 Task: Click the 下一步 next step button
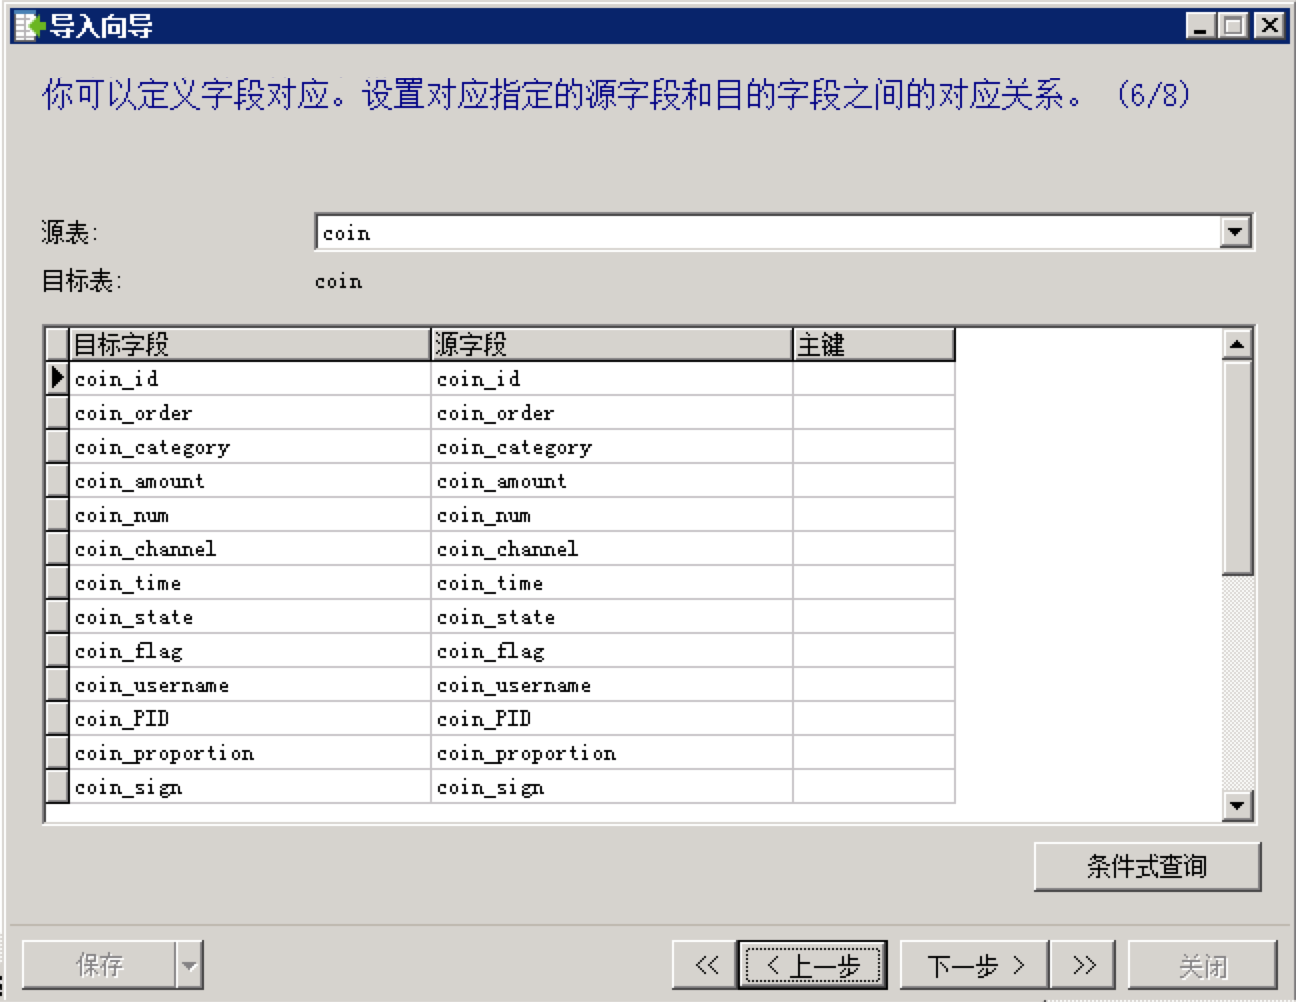coord(974,966)
